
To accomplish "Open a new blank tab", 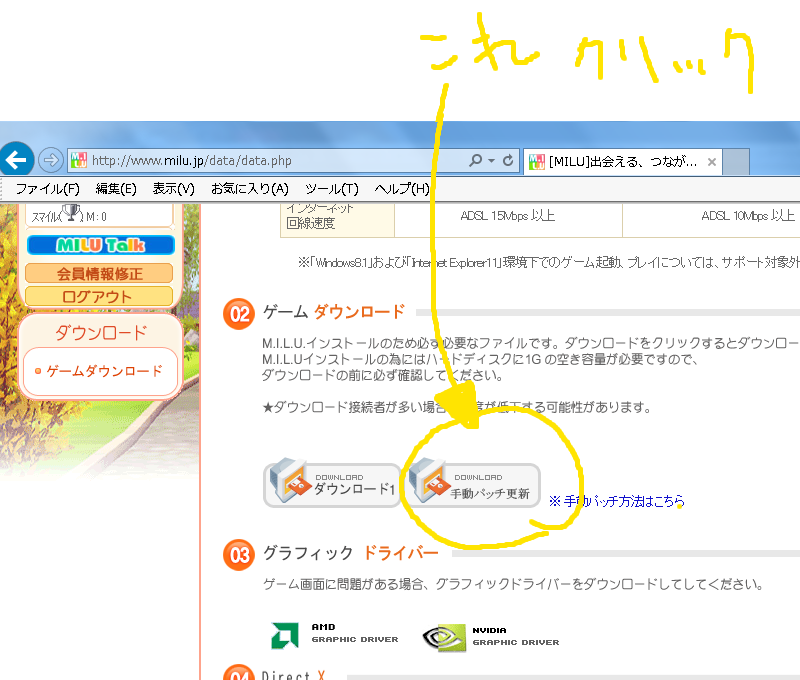I will [x=736, y=162].
